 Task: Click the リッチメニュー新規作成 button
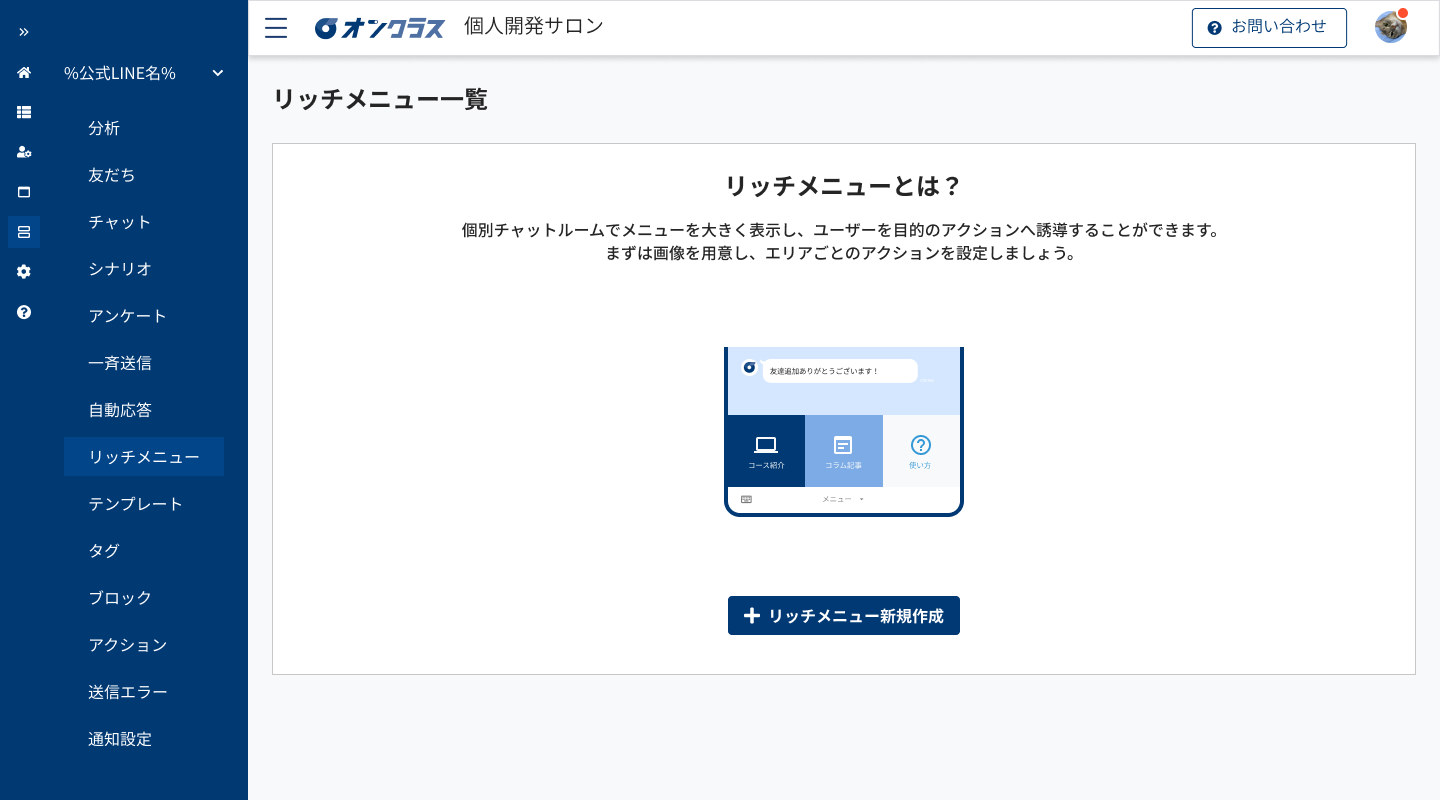coord(844,616)
